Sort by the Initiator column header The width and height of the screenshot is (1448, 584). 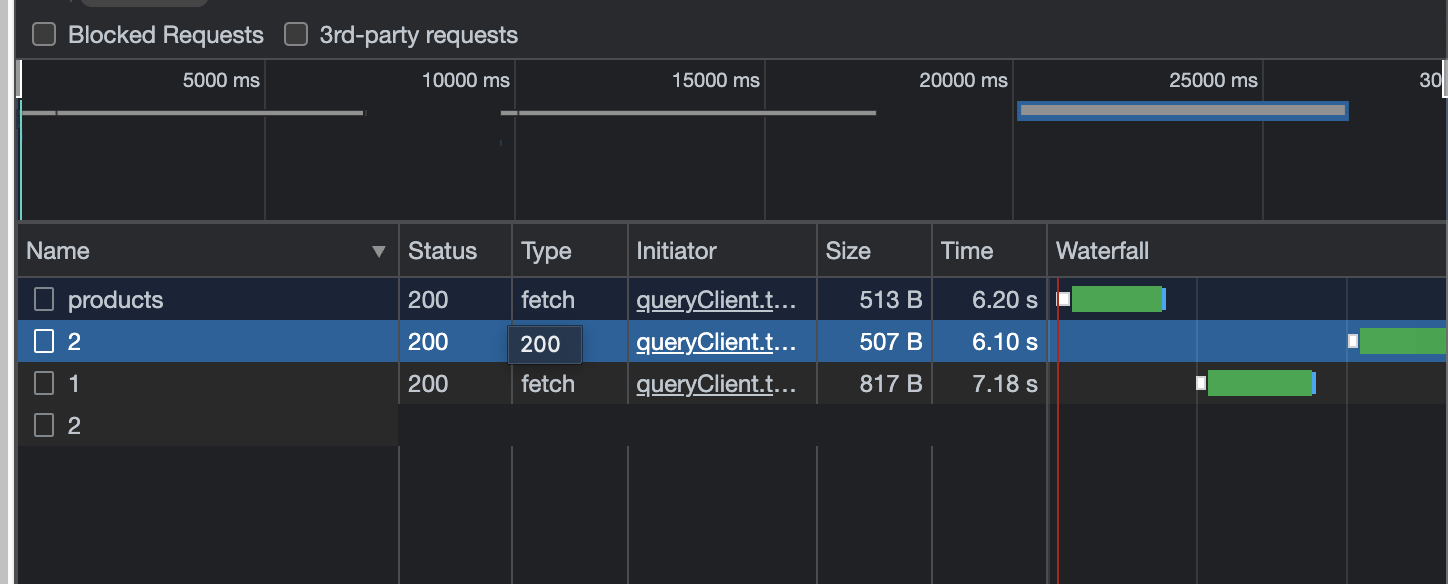click(677, 251)
